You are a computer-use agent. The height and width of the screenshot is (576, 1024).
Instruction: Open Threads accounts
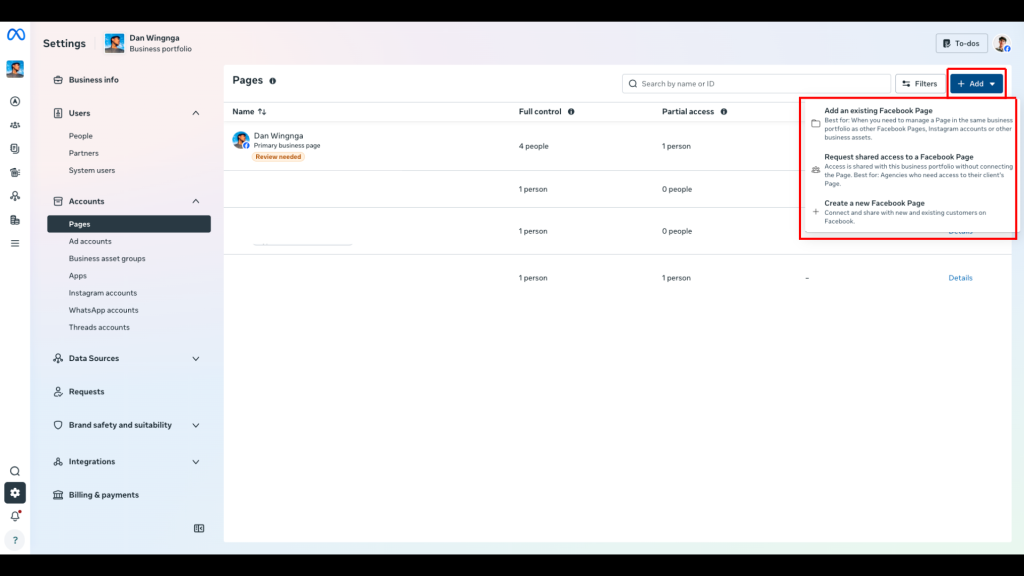pos(99,327)
